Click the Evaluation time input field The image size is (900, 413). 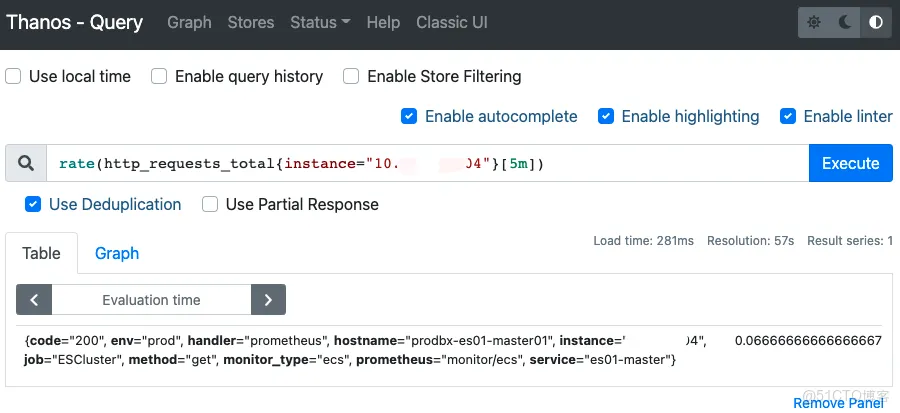151,300
